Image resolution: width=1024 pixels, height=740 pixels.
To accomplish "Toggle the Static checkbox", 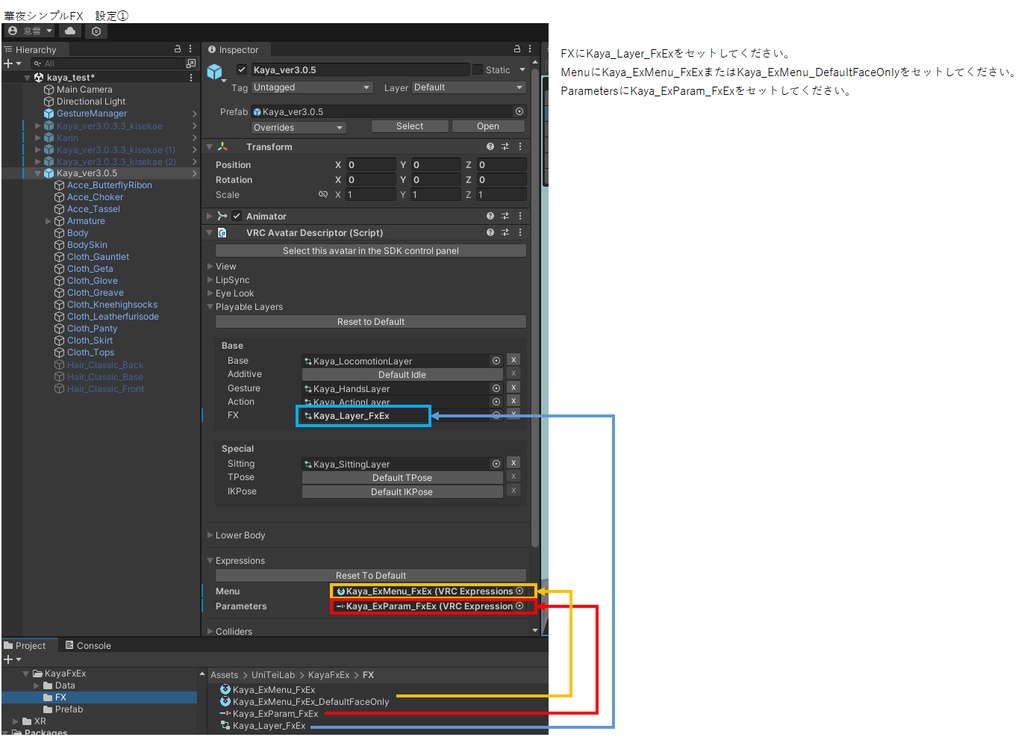I will click(x=477, y=70).
